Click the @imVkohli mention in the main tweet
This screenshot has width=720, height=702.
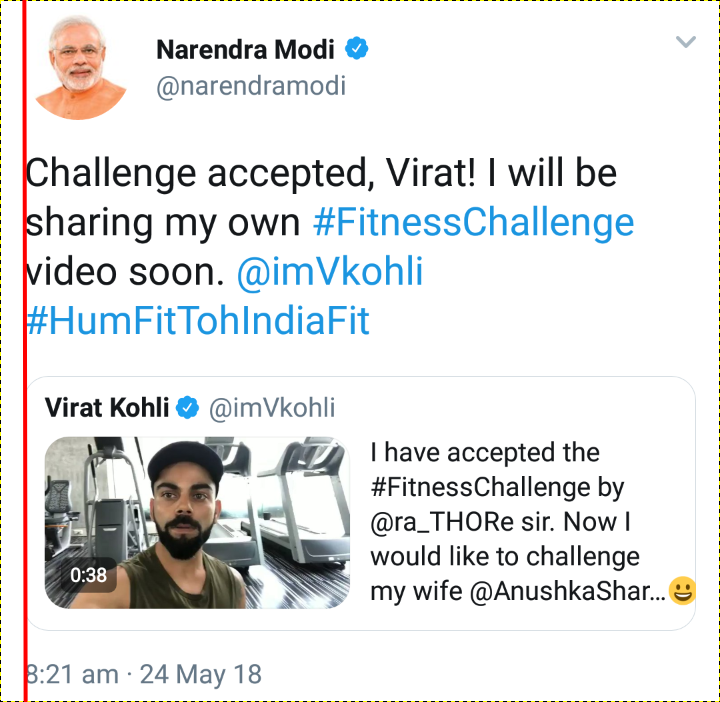tap(330, 272)
